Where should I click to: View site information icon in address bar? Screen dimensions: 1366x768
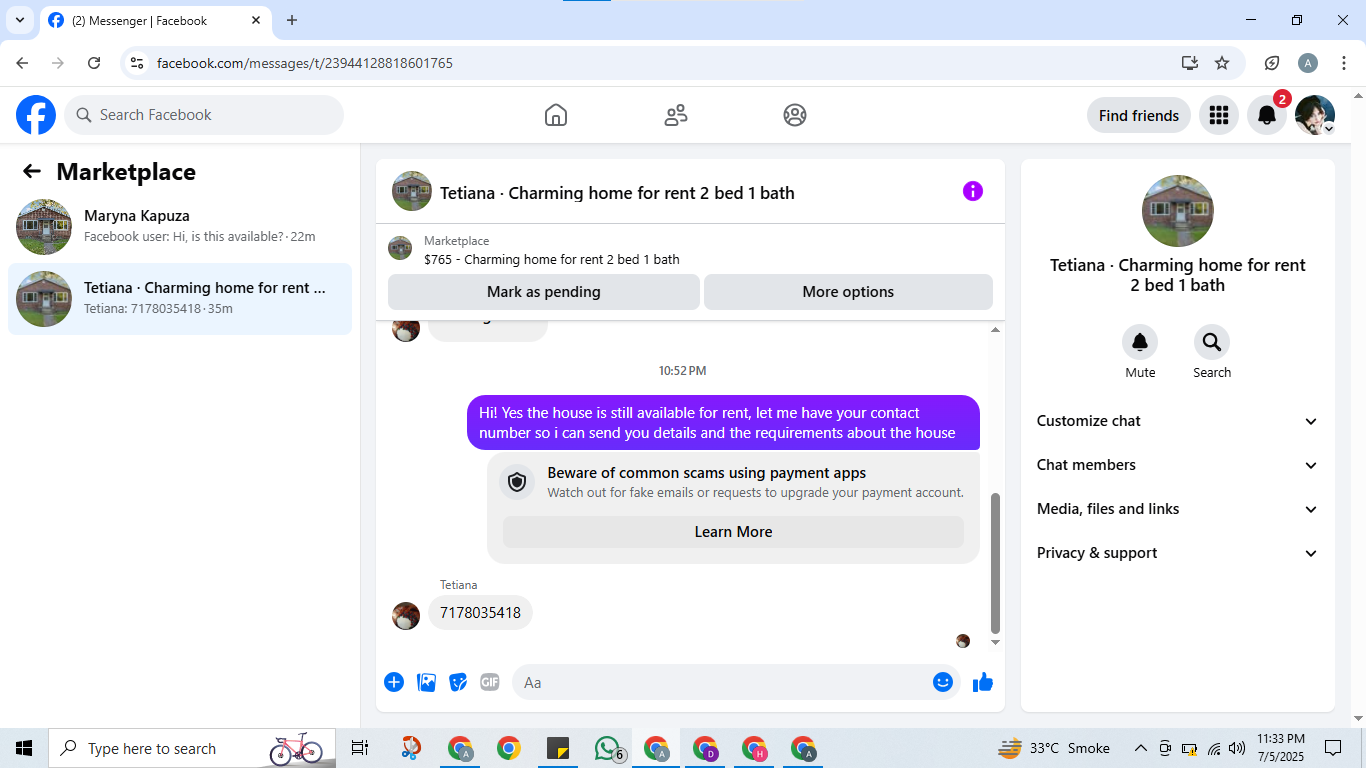138,63
